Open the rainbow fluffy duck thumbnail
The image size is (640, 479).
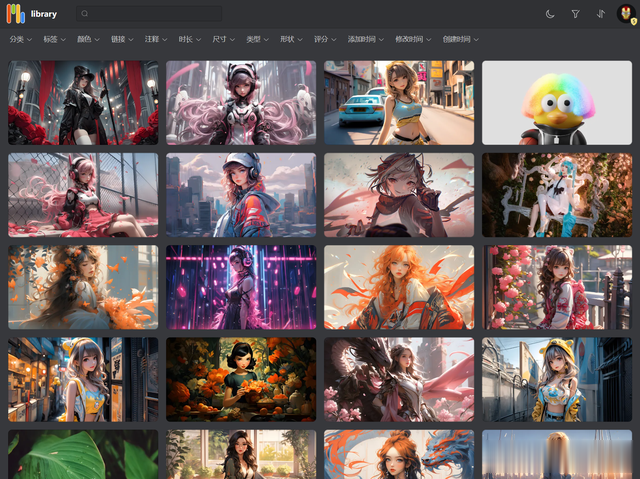click(557, 103)
